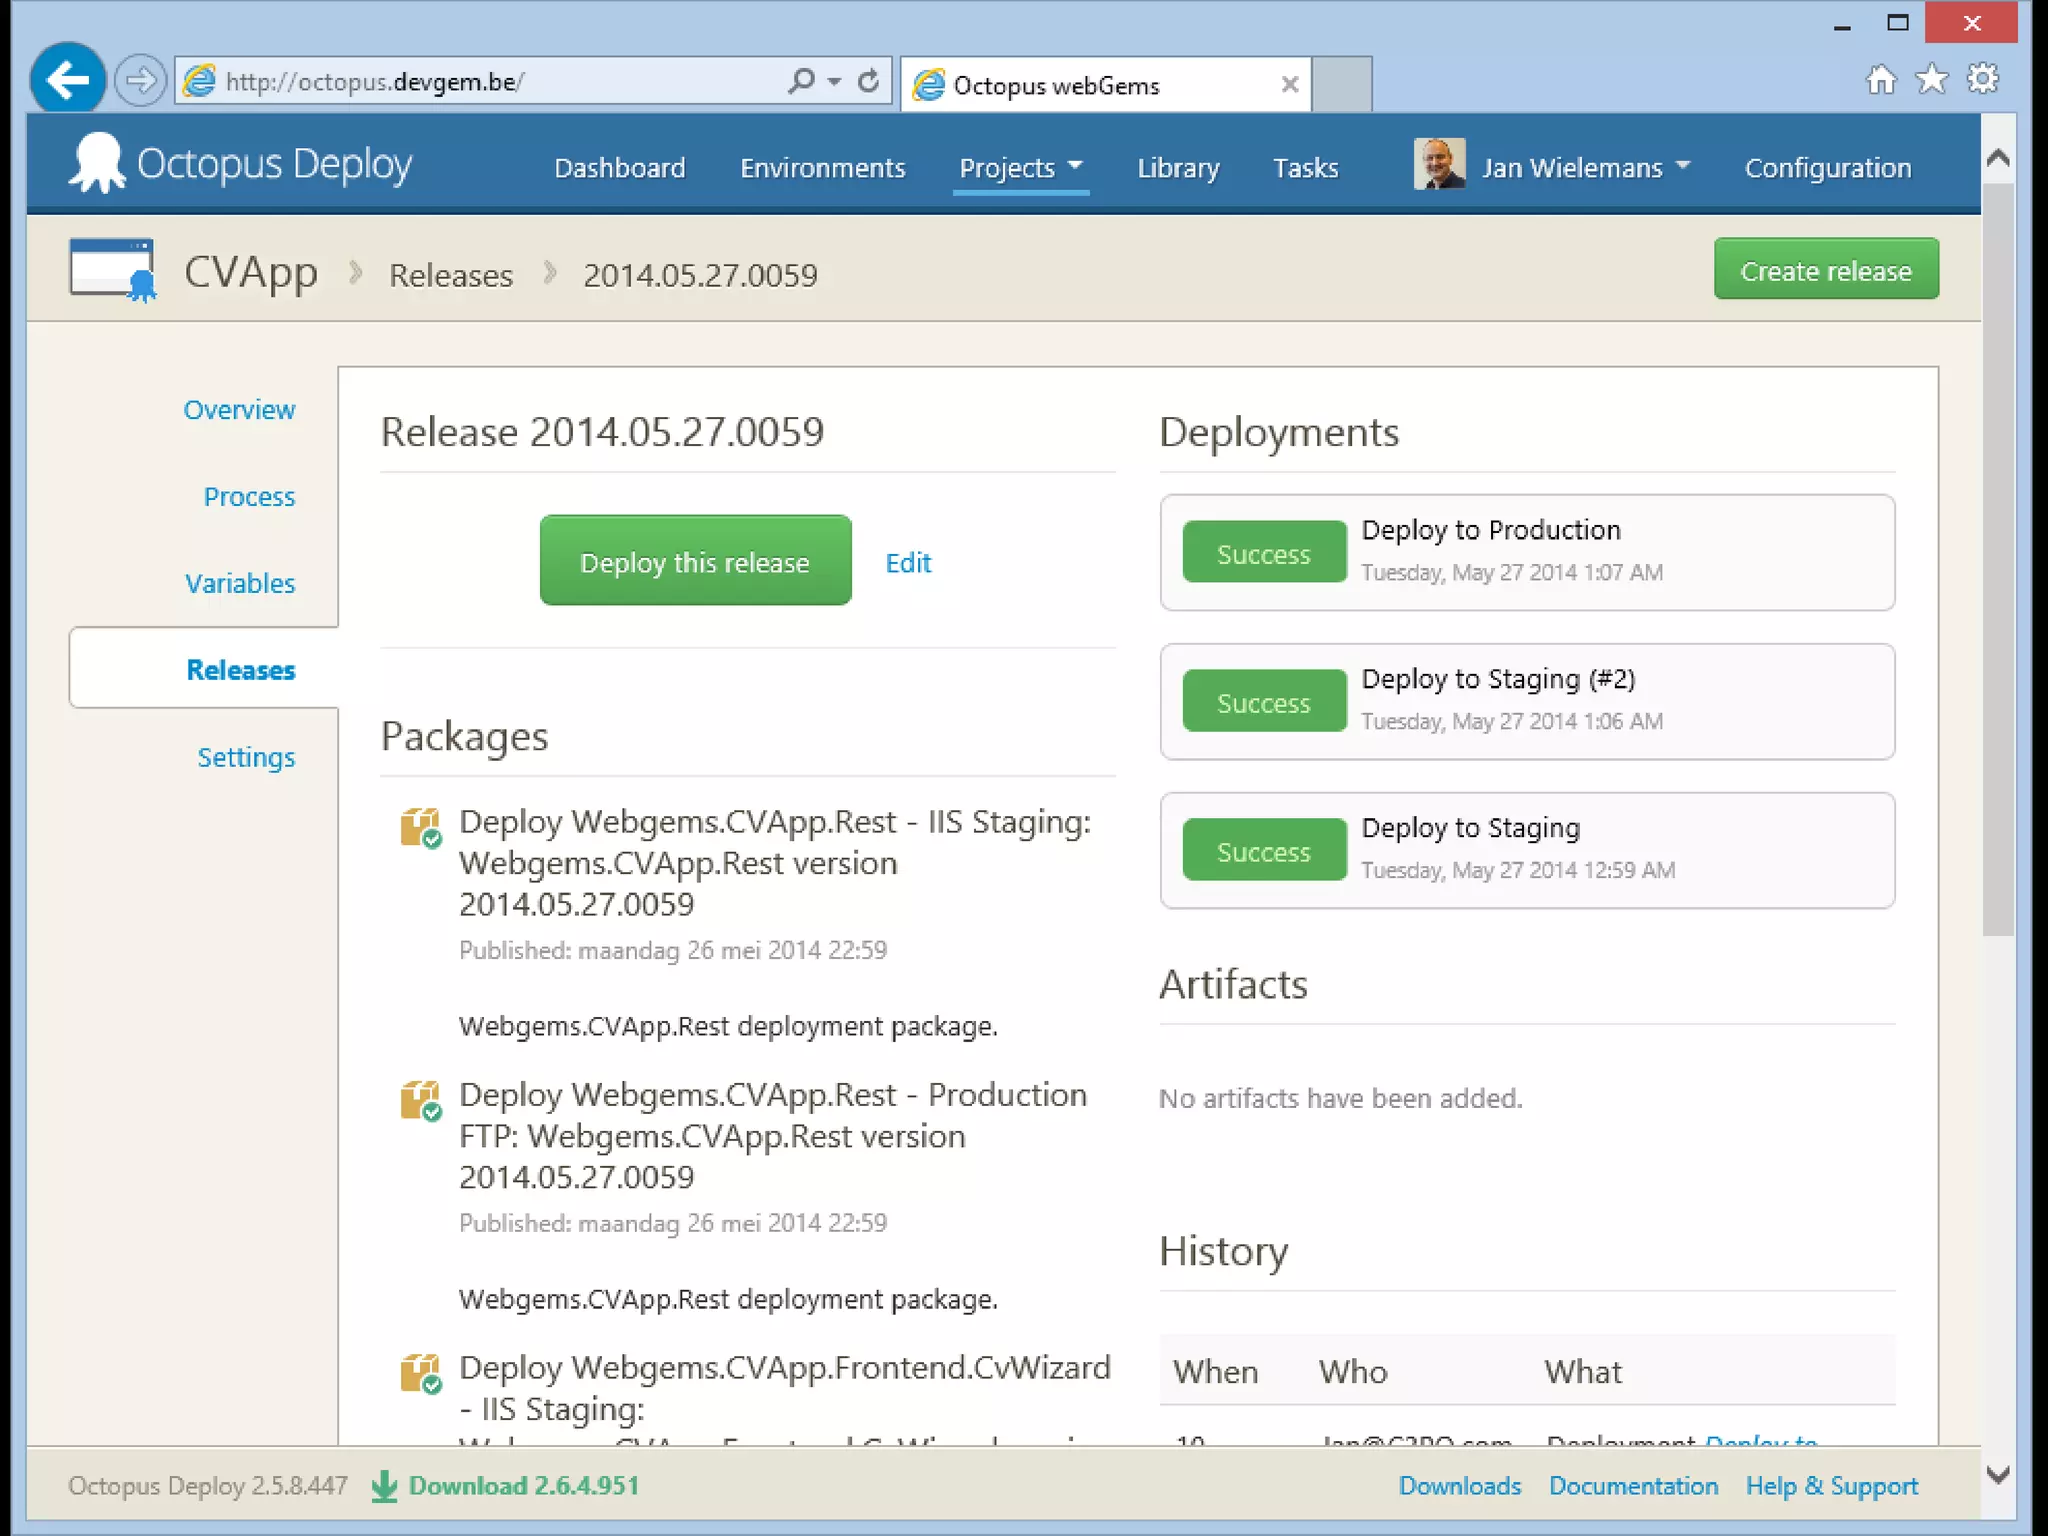2048x1536 pixels.
Task: Open Deploy to Staging (#2) deployment
Action: [1527, 701]
